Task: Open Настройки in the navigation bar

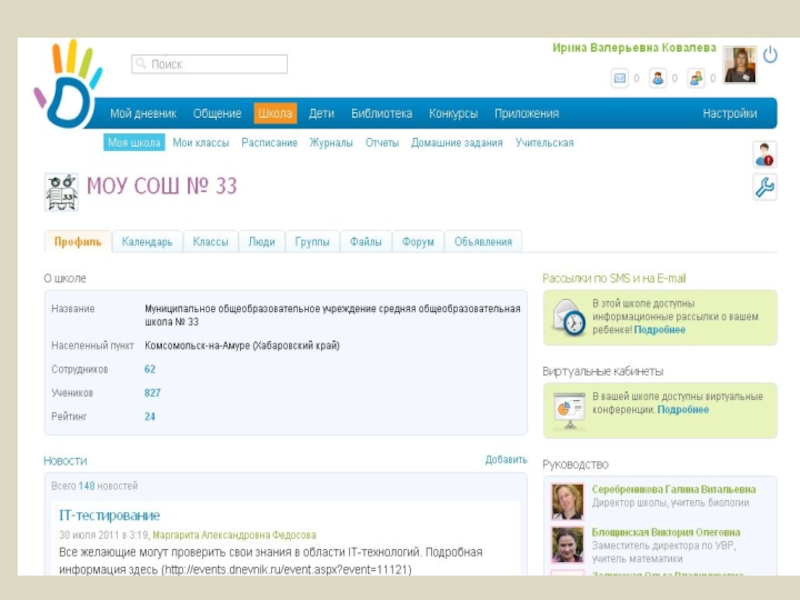Action: click(729, 114)
